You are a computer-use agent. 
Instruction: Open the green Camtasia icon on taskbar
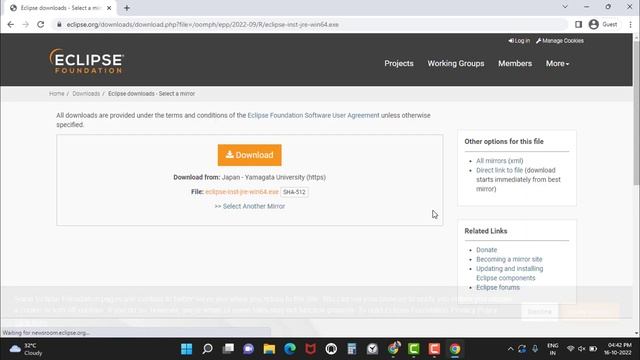413,349
